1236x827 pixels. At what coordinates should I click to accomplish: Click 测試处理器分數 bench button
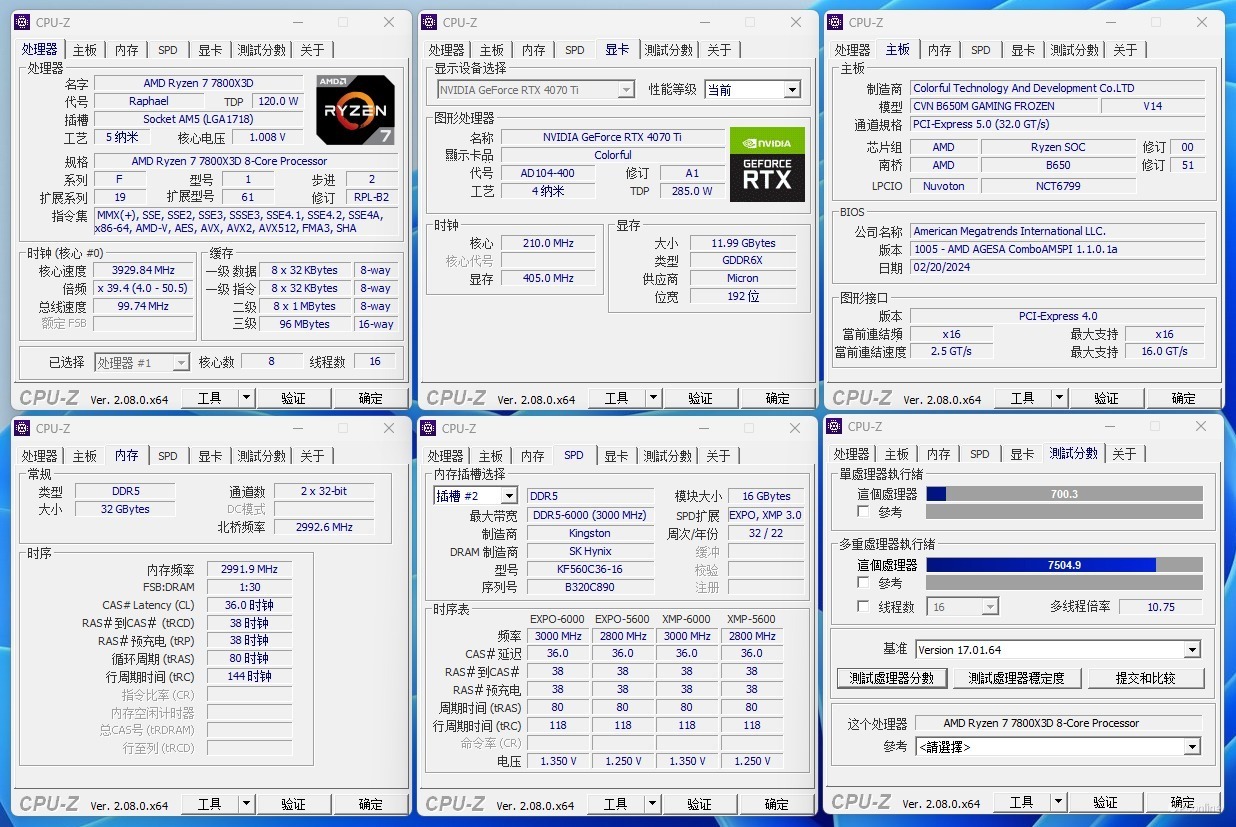click(892, 678)
